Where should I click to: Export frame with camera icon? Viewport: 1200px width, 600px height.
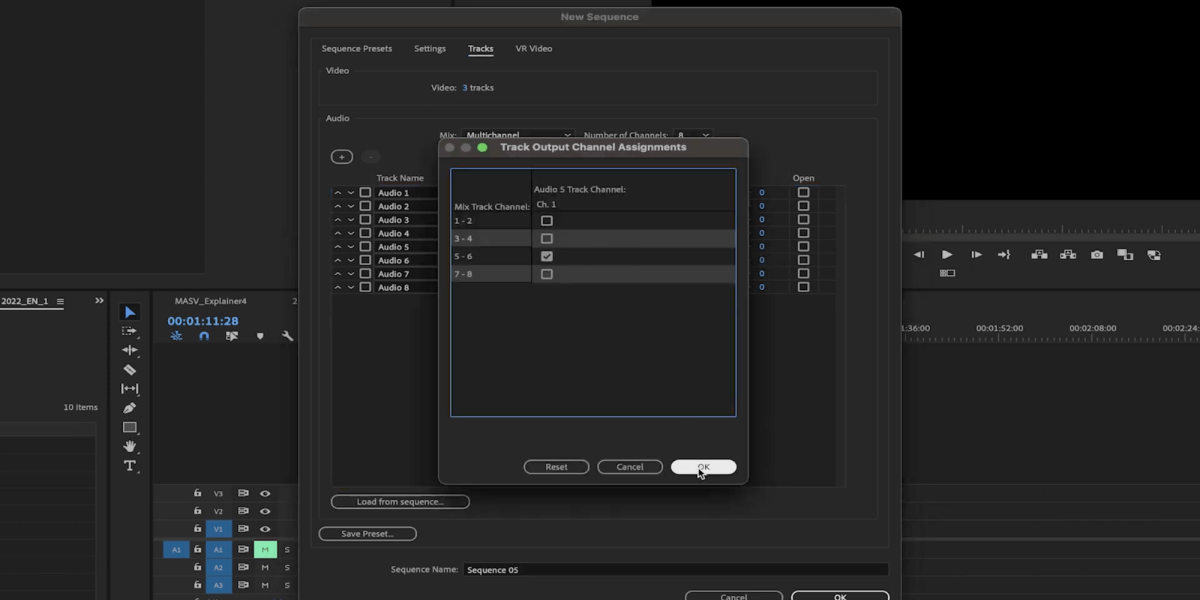tap(1097, 255)
